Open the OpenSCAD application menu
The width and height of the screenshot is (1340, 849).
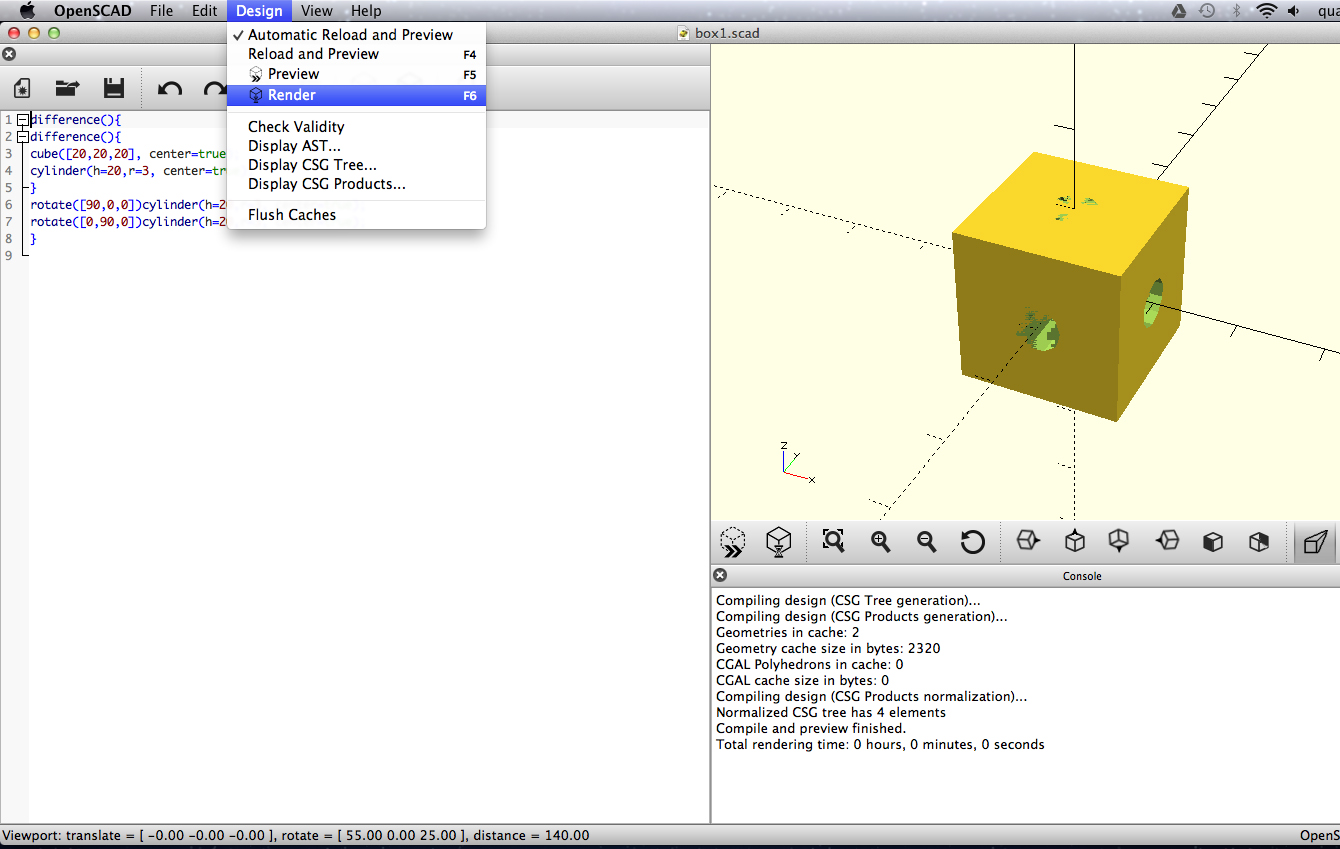92,11
